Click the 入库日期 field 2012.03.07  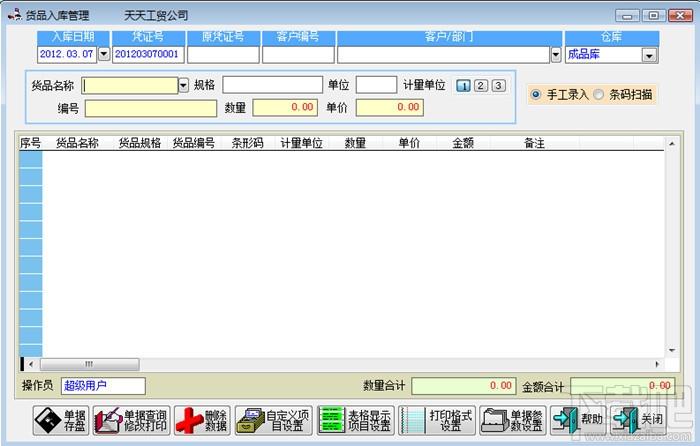(x=67, y=54)
